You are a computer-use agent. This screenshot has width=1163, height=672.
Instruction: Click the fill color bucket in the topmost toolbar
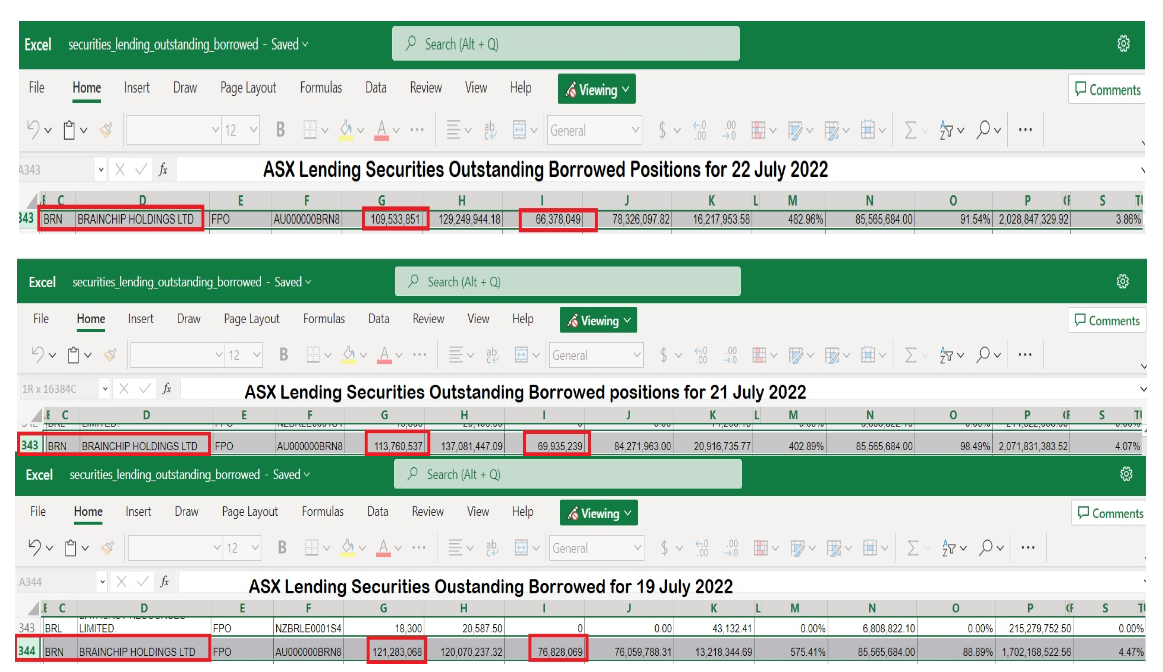(x=345, y=130)
